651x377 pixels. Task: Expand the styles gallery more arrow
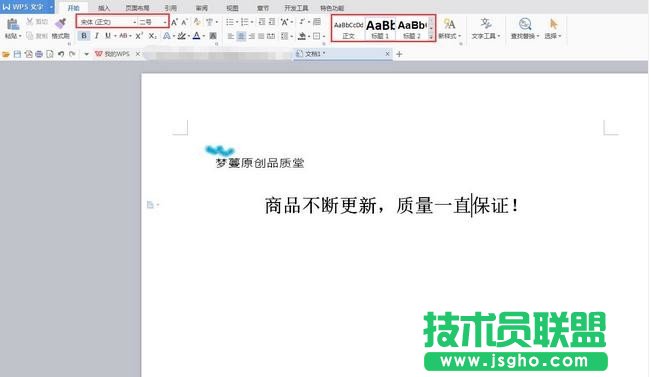tap(431, 37)
